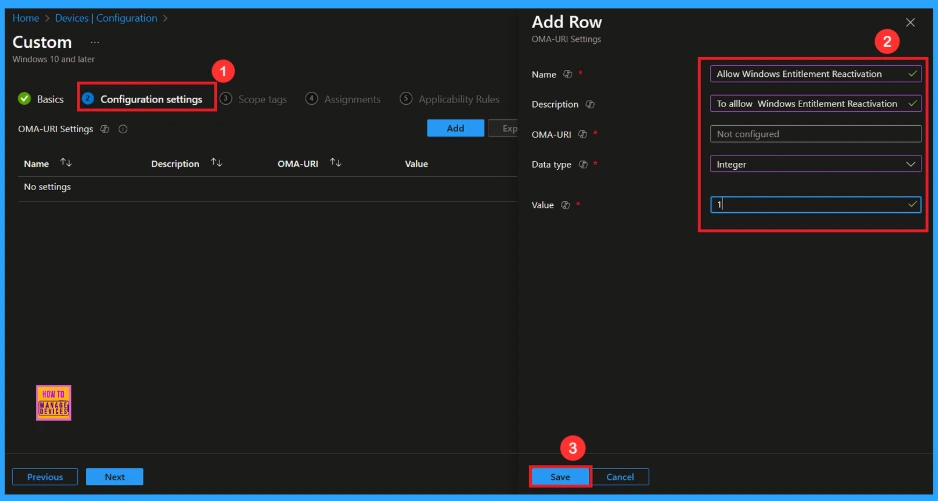Go to the Scope tags step
The image size is (938, 501).
(254, 99)
